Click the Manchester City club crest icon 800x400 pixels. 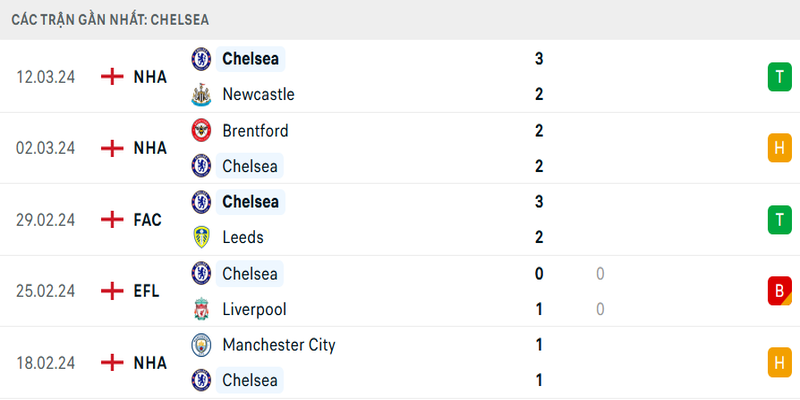201,345
